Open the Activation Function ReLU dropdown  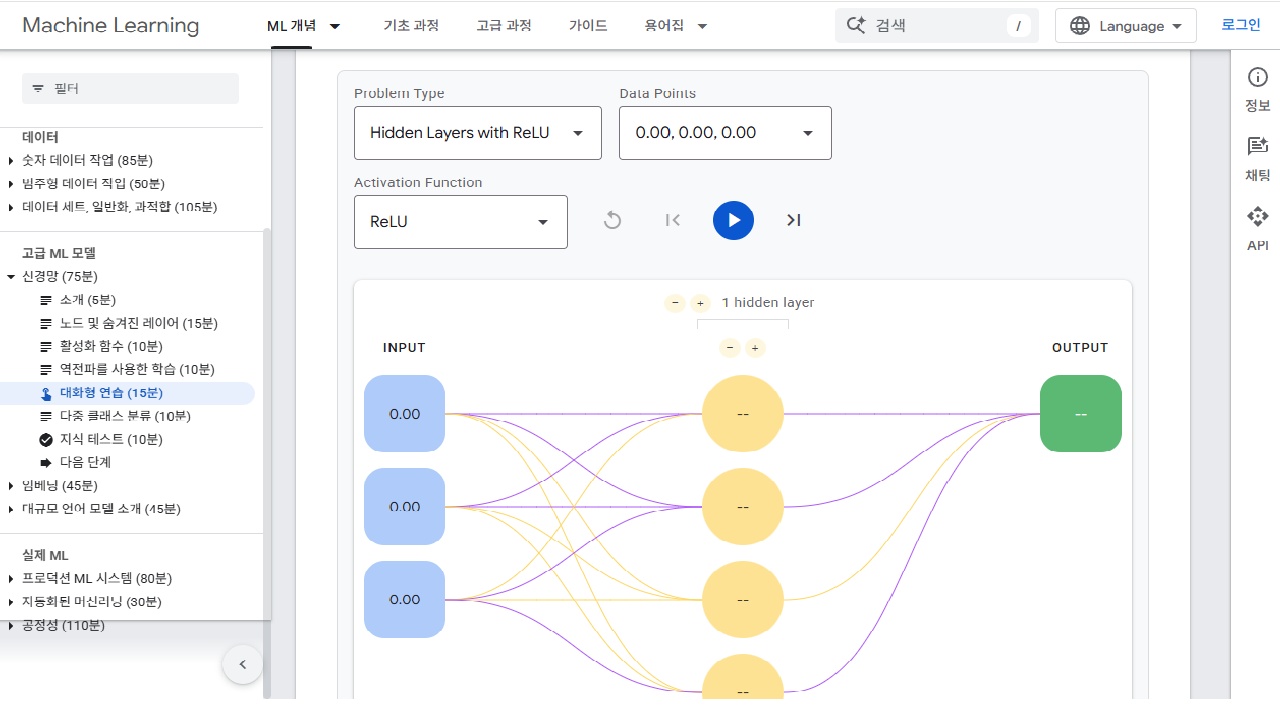[461, 222]
